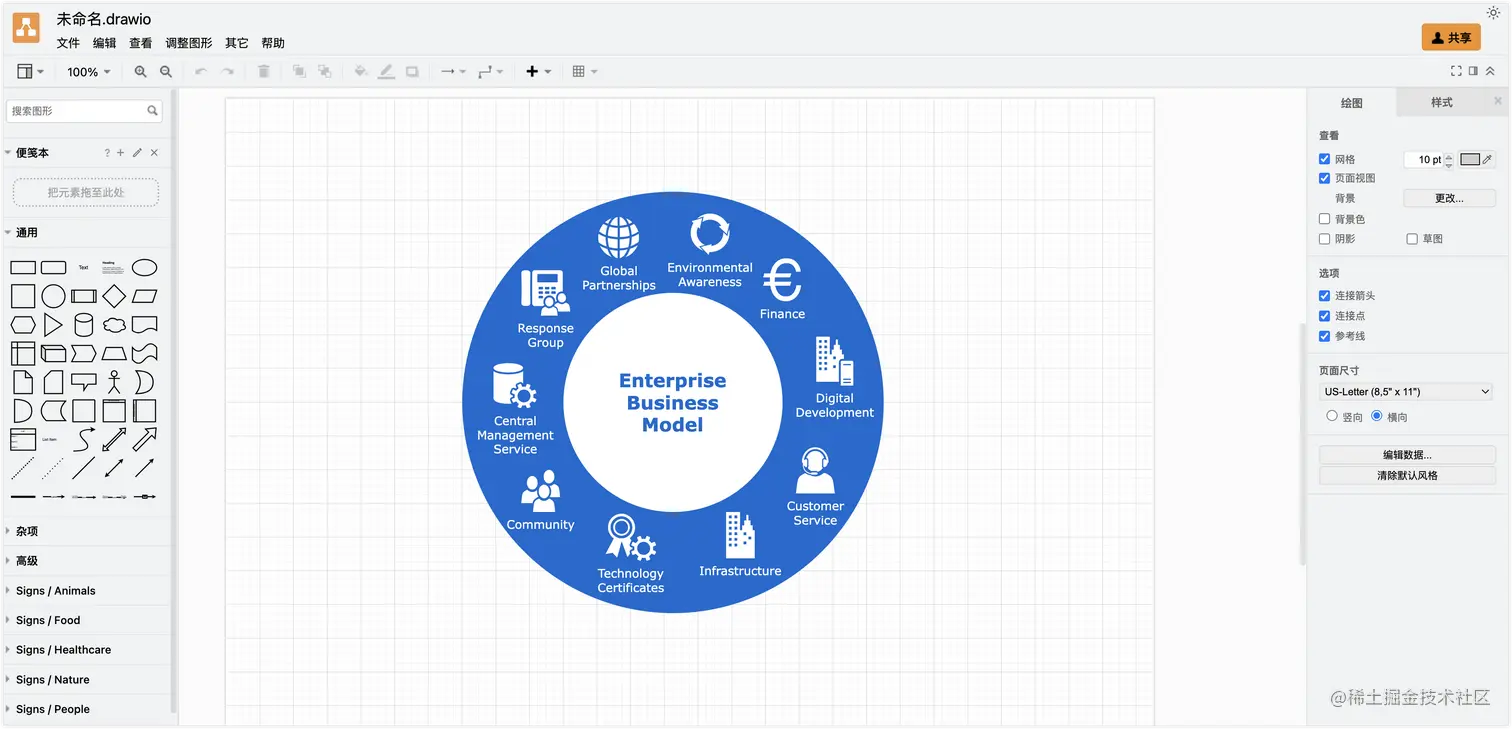
Task: Select the ellipse shape in General palette
Action: (145, 267)
